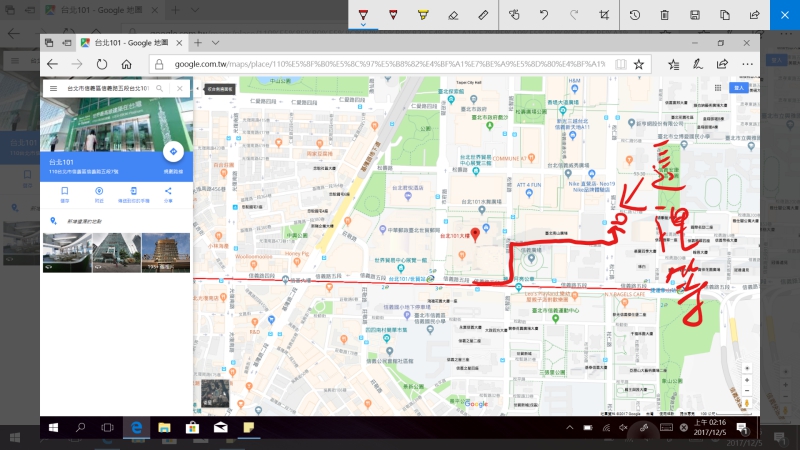Click the Google Maps search box
The height and width of the screenshot is (450, 800).
click(x=108, y=88)
